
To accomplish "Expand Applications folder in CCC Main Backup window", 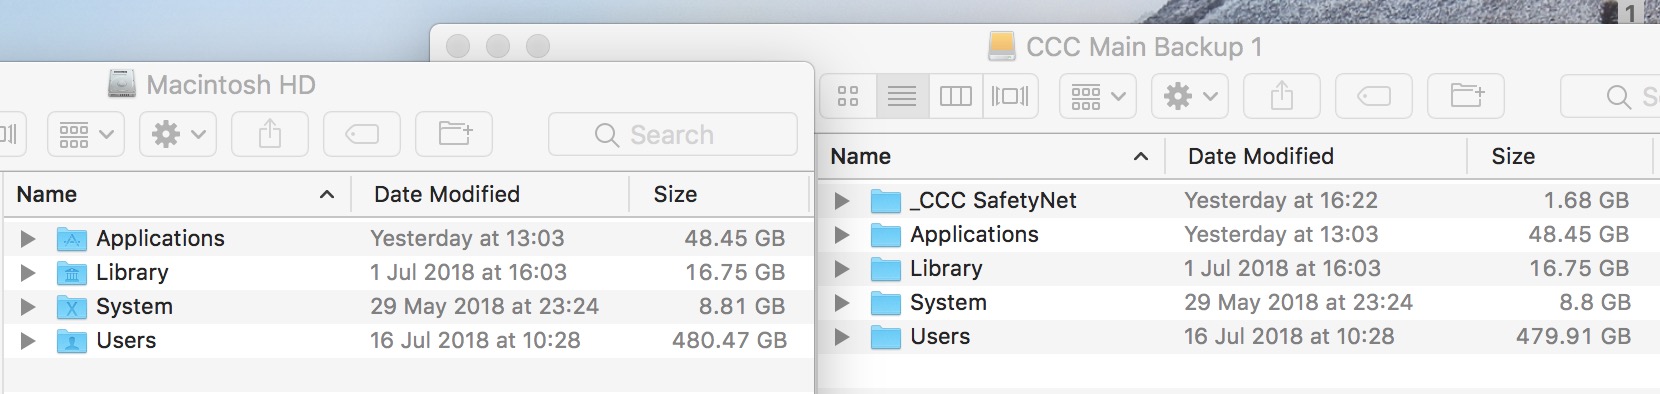I will tap(842, 234).
